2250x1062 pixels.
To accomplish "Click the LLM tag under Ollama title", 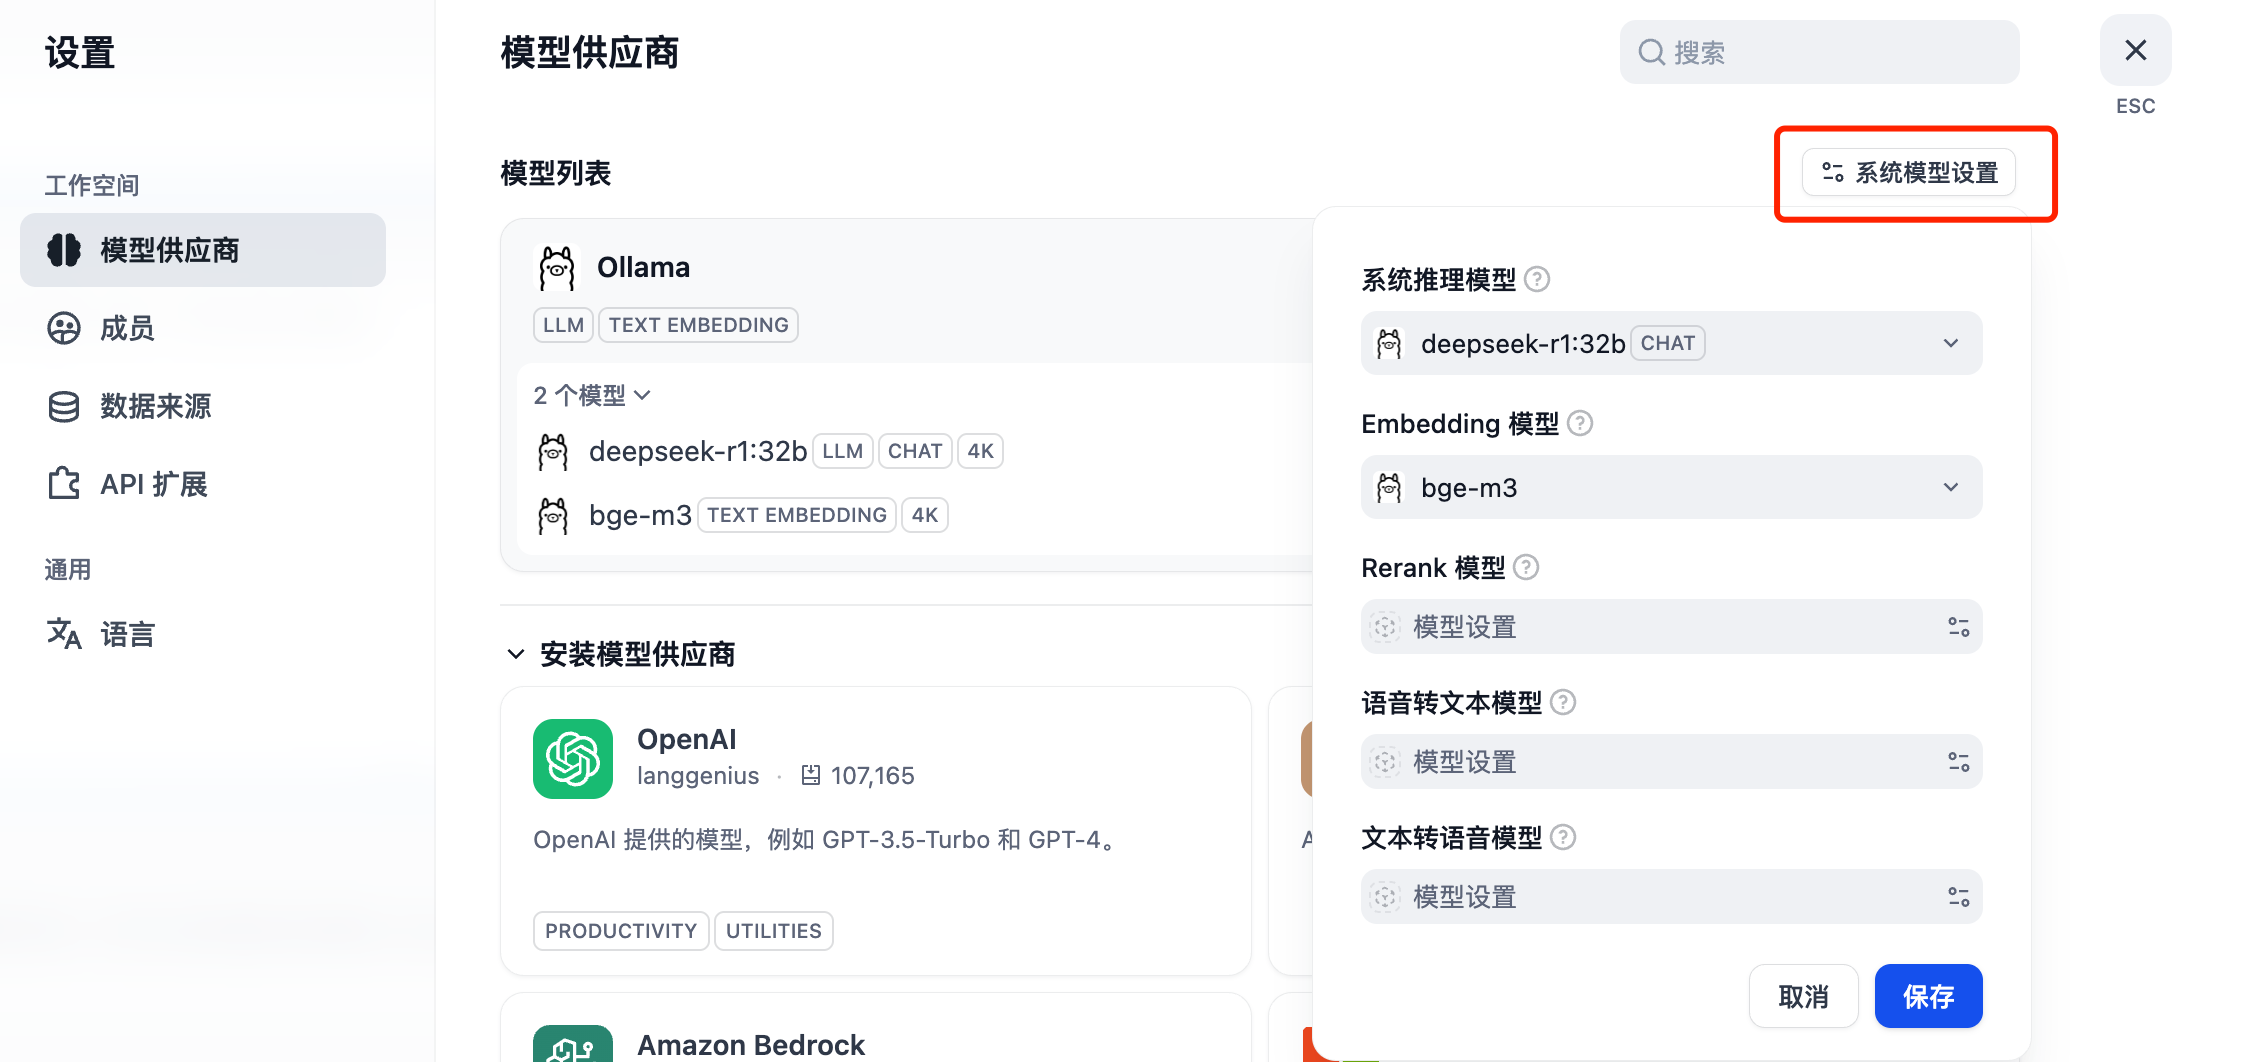I will [x=563, y=325].
